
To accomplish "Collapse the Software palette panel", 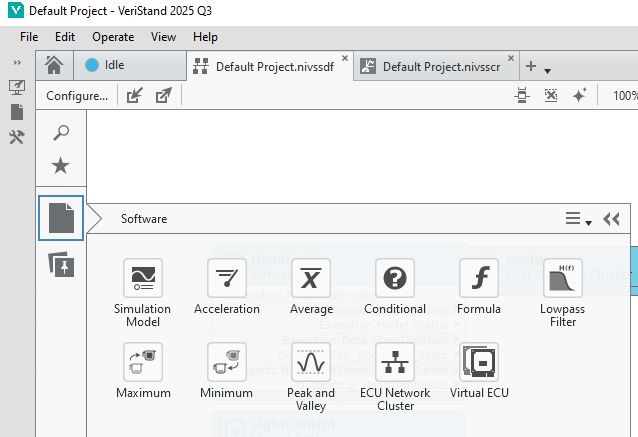I will (x=611, y=219).
